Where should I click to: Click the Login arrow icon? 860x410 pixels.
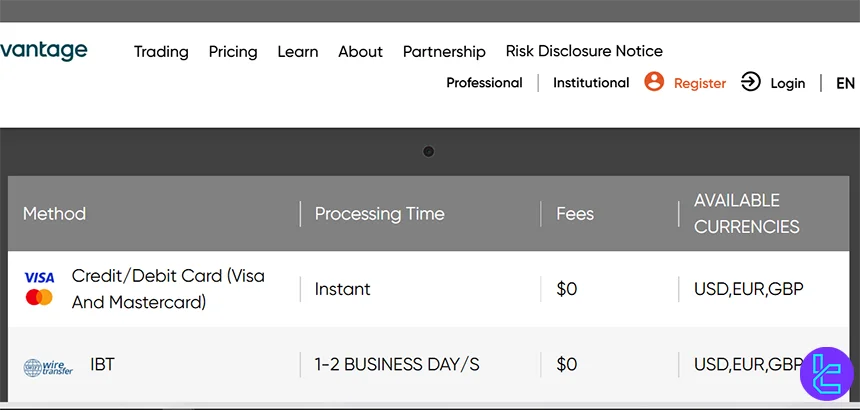750,82
